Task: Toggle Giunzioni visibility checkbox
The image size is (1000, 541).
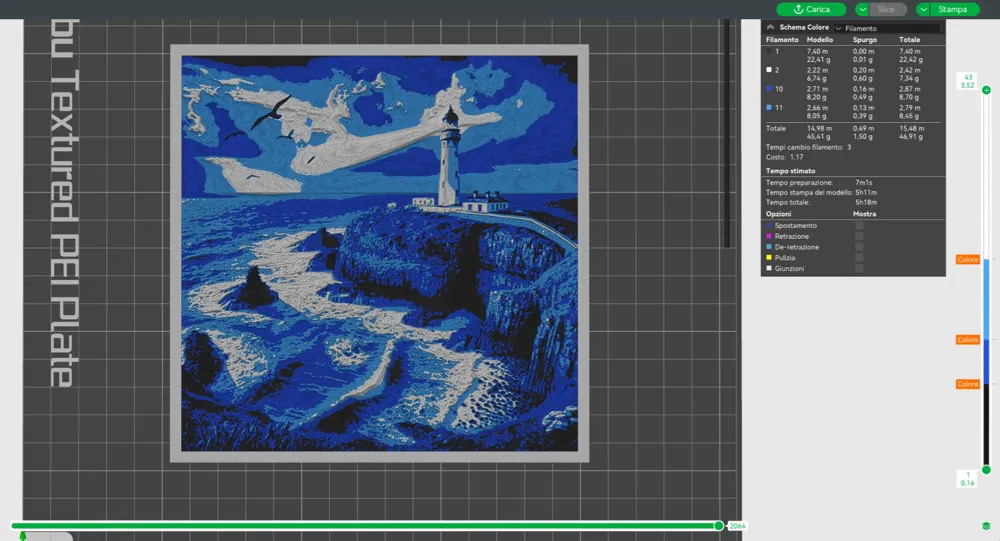Action: 859,268
